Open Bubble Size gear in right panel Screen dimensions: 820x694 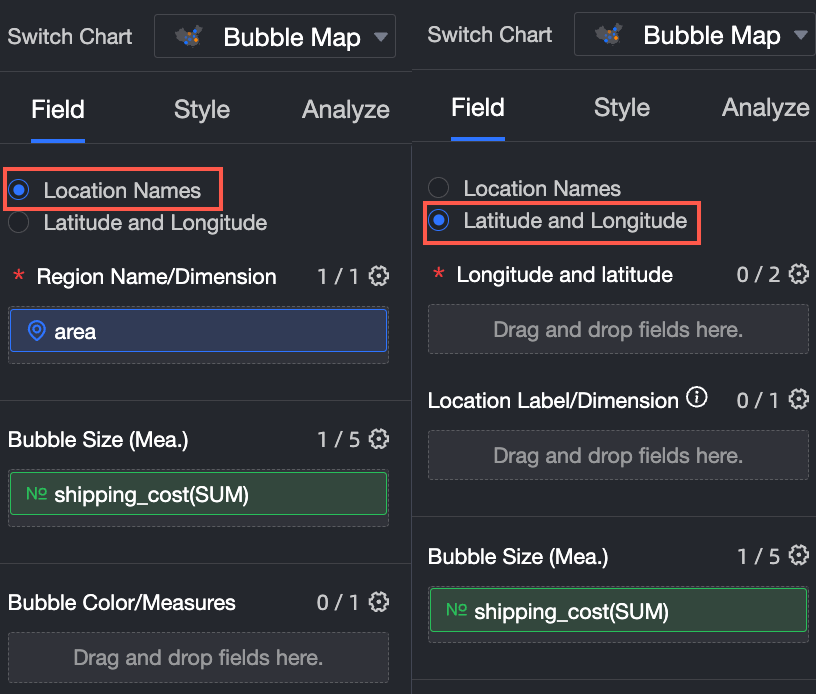[x=798, y=556]
